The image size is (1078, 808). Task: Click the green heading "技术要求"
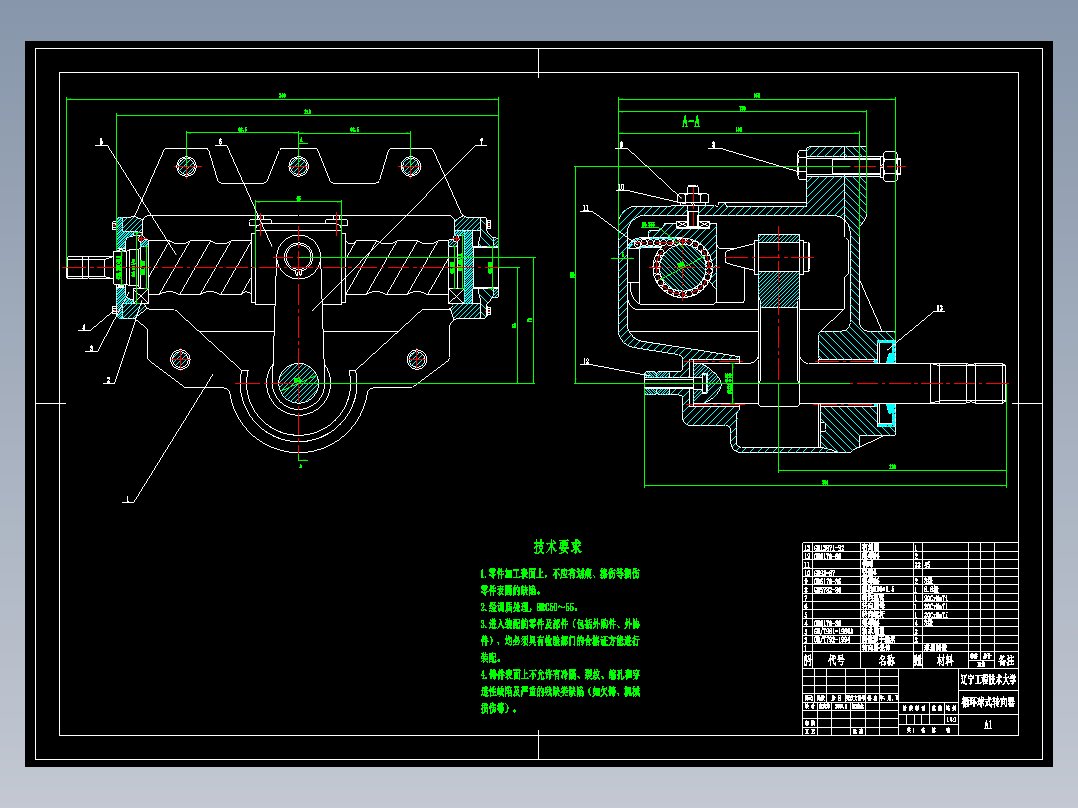[x=558, y=547]
